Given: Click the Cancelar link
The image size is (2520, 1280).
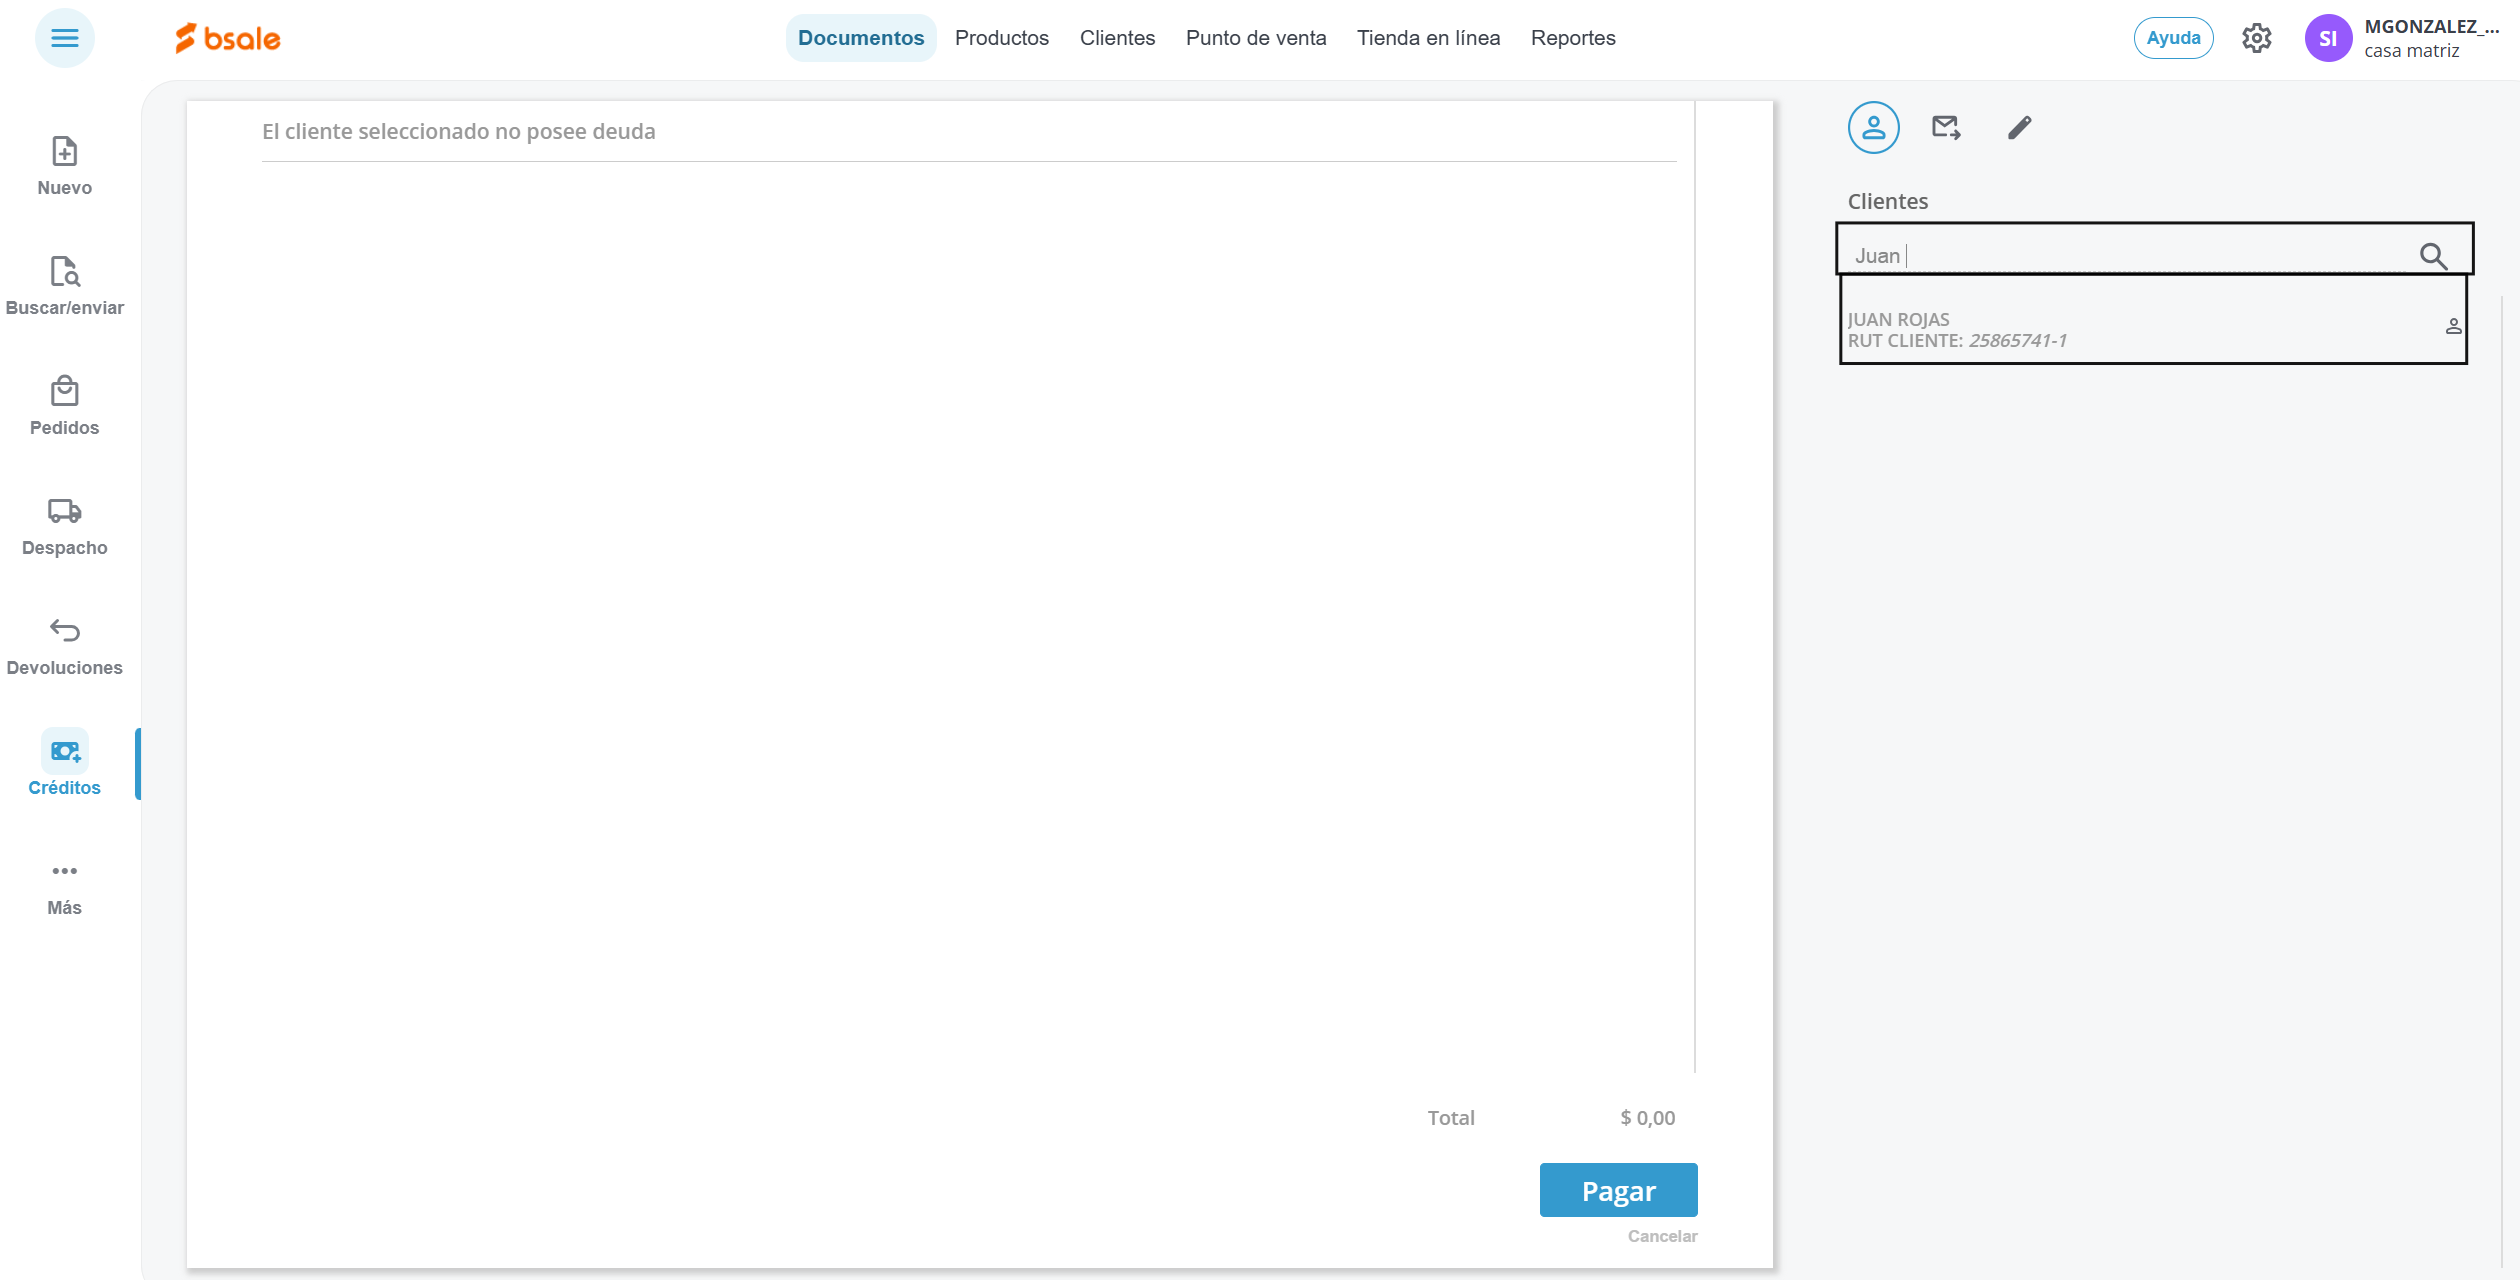Looking at the screenshot, I should [1662, 1236].
